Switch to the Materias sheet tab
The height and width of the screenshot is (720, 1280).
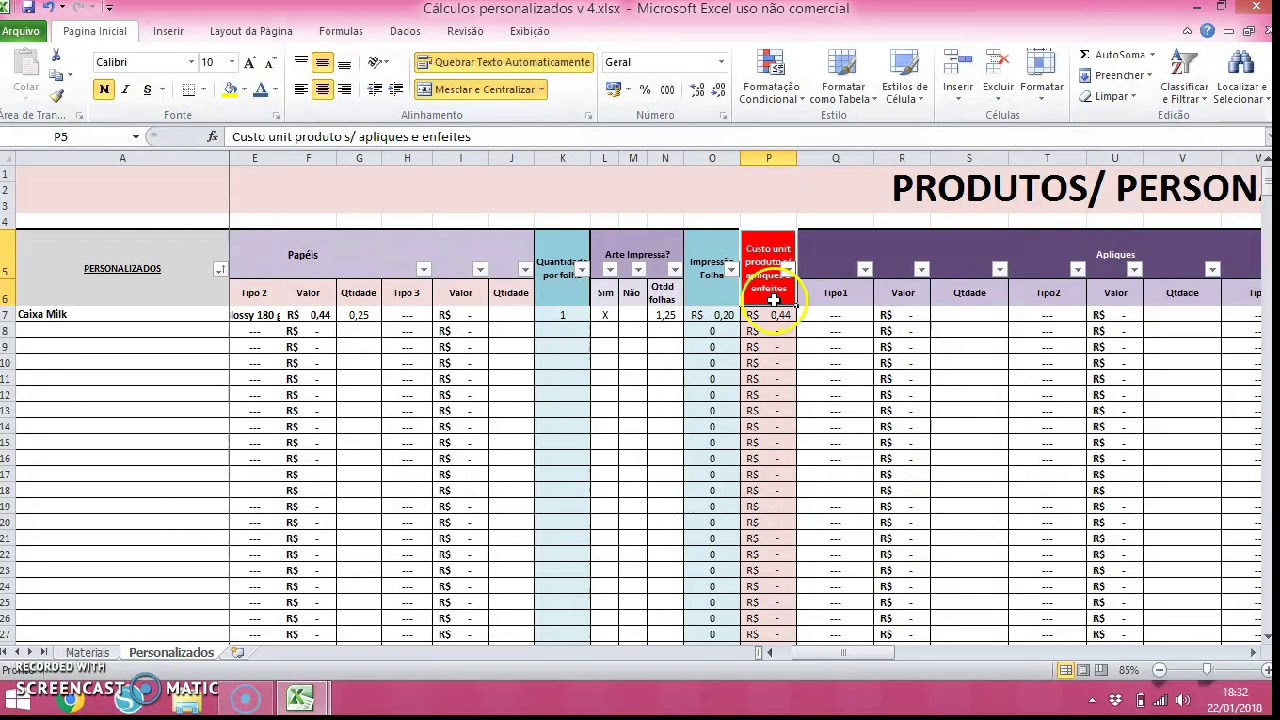pos(87,652)
